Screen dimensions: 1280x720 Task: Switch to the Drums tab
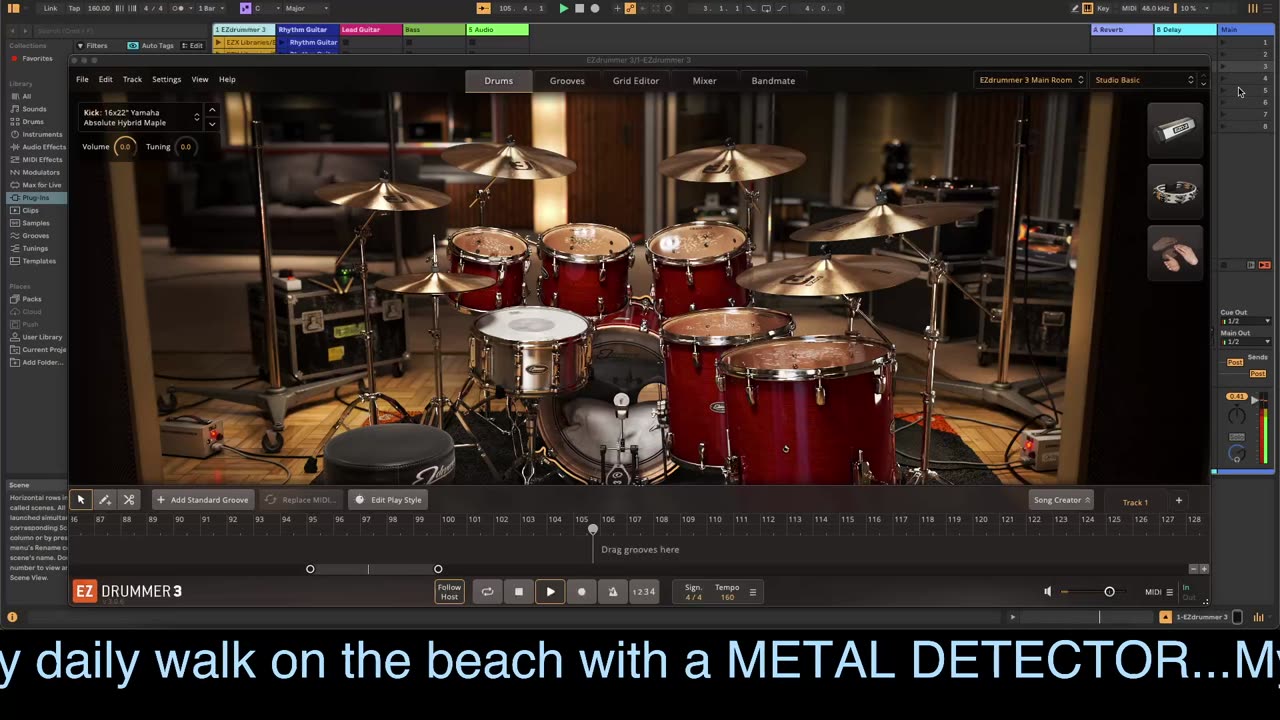(x=499, y=80)
